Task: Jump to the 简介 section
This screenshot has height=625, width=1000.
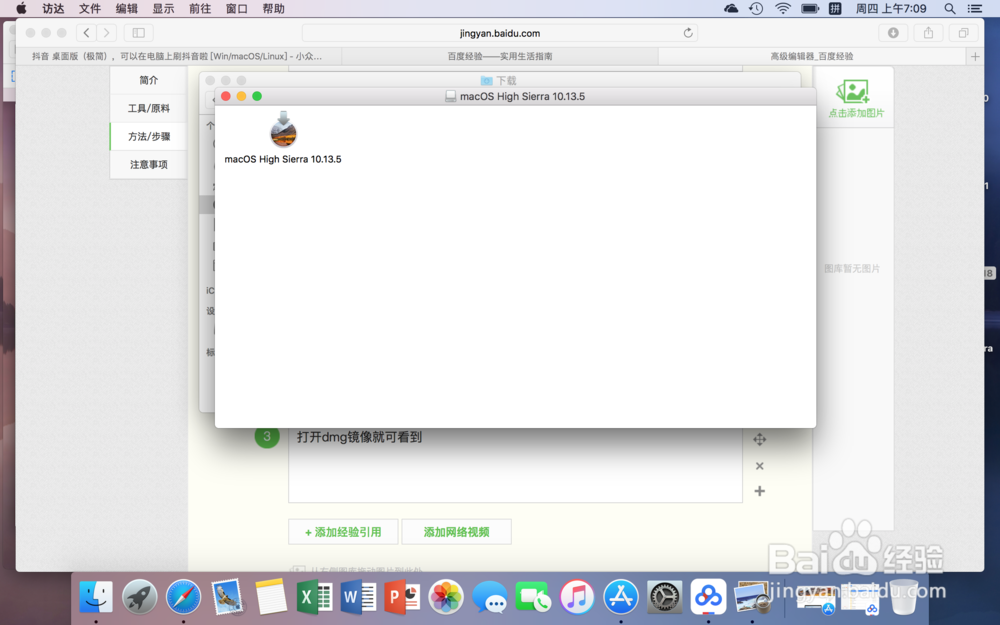Action: 149,80
